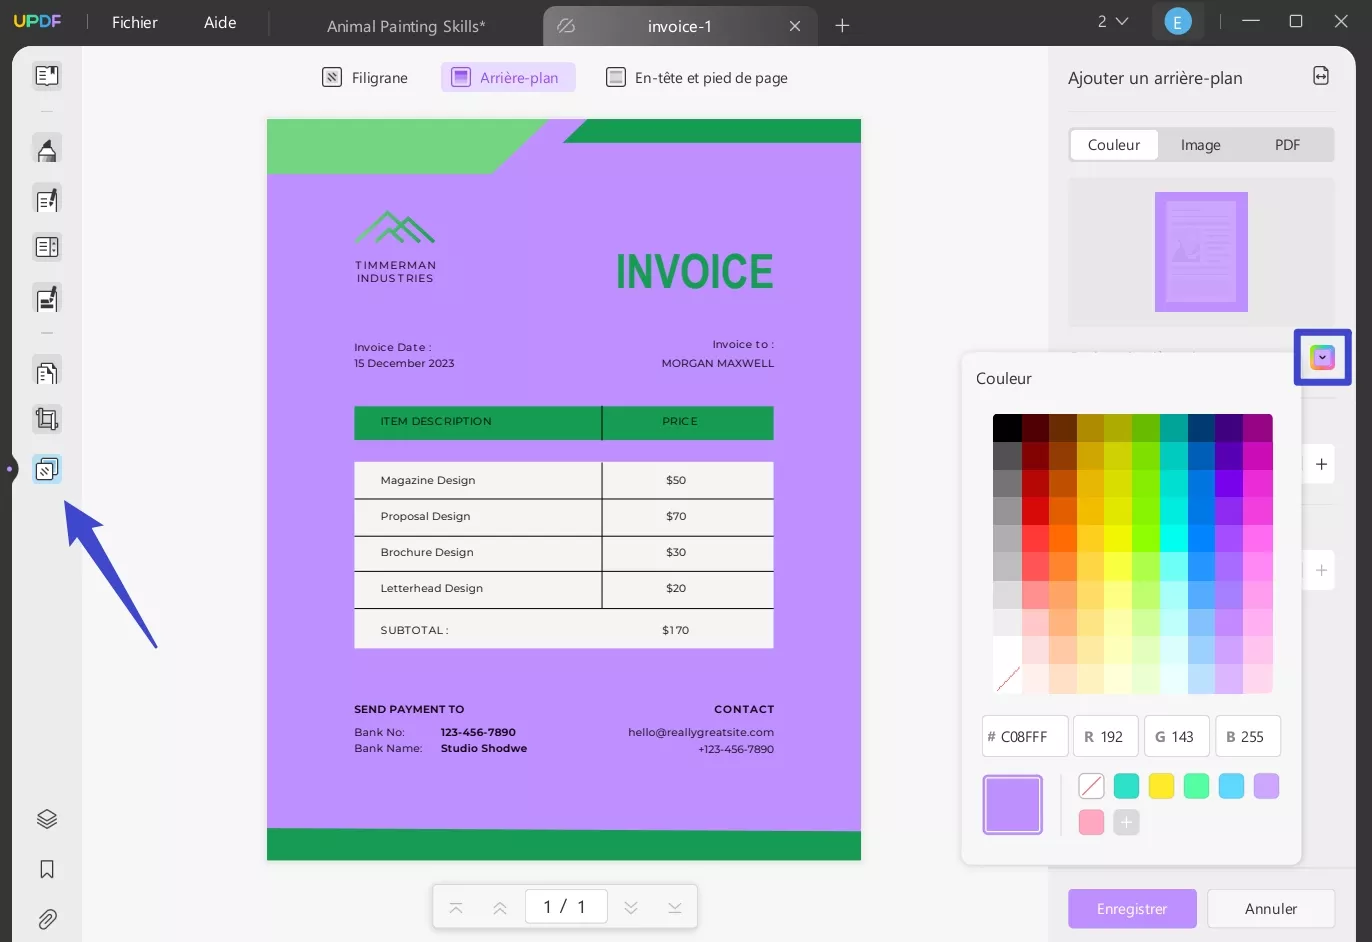Select the Arrière-plan tool
Viewport: 1372px width, 942px height.
[508, 77]
